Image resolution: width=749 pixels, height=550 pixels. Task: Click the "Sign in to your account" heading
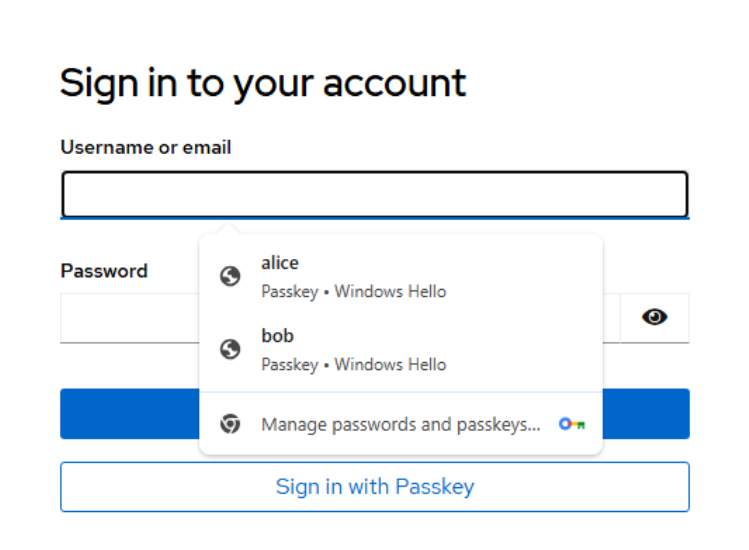click(263, 83)
